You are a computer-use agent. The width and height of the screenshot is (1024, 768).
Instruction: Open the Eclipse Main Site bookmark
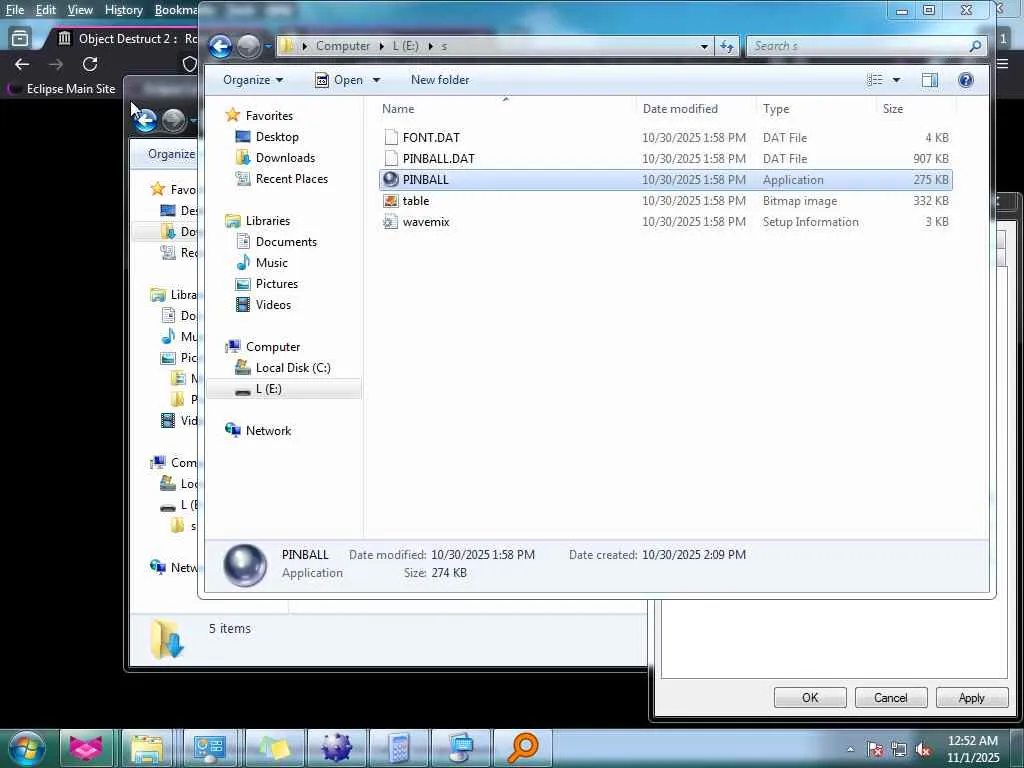coord(61,89)
